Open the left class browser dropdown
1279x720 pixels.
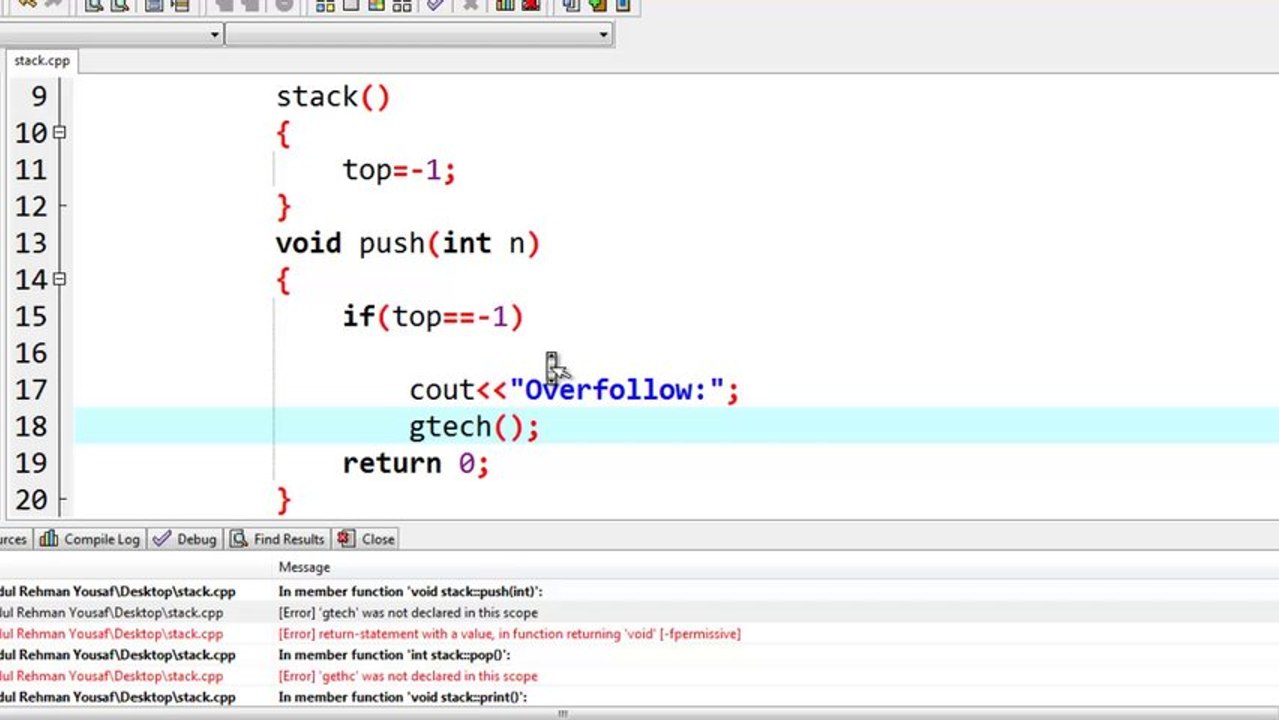coord(214,35)
